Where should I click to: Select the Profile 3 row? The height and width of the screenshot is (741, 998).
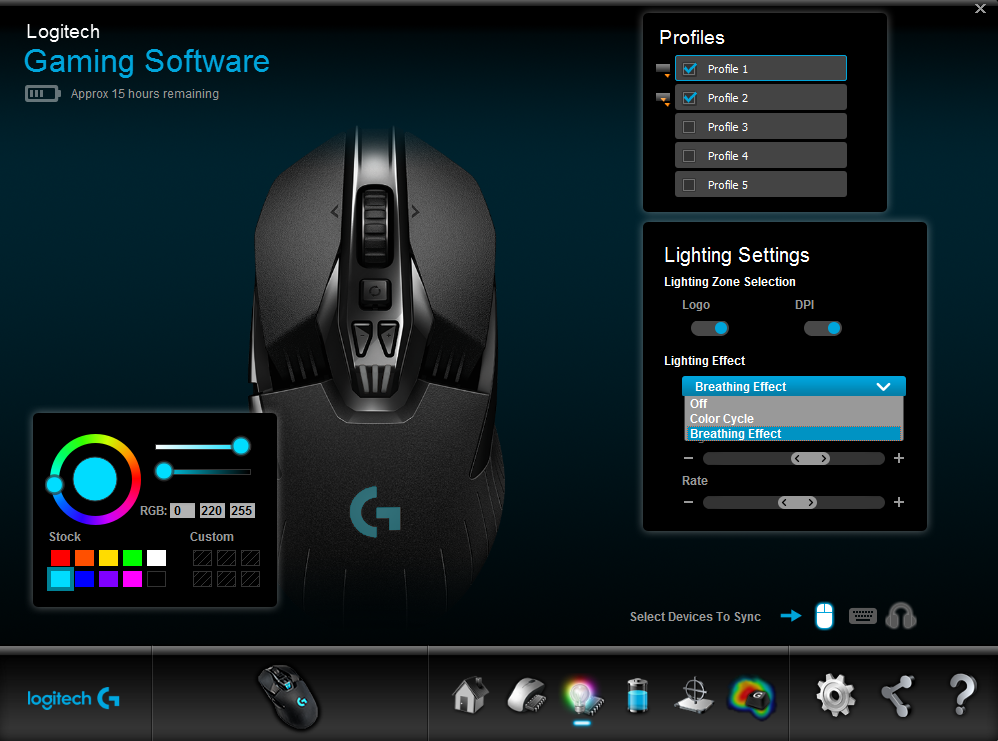point(761,127)
